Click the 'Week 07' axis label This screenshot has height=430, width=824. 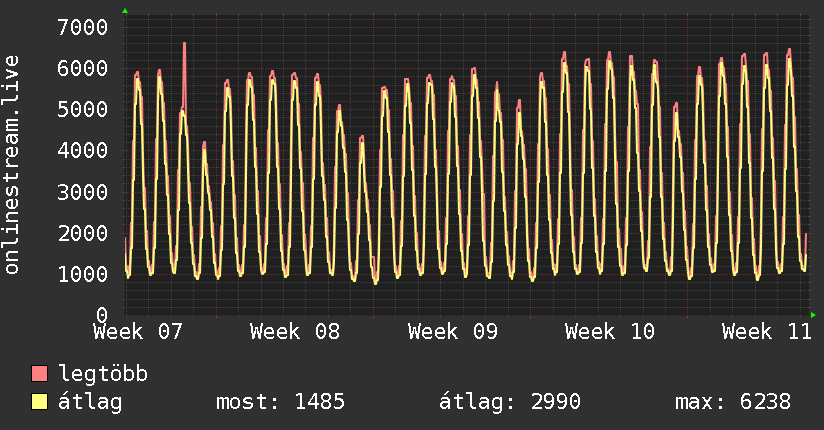[138, 332]
